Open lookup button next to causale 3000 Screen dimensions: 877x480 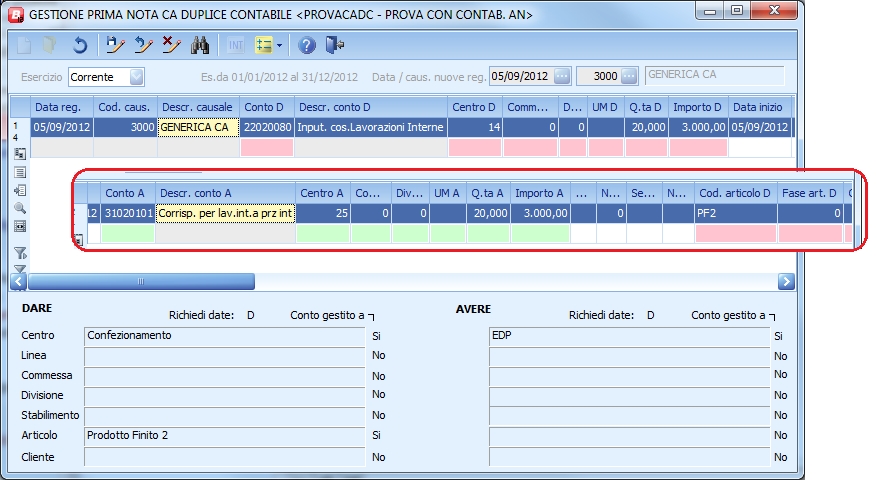point(629,76)
